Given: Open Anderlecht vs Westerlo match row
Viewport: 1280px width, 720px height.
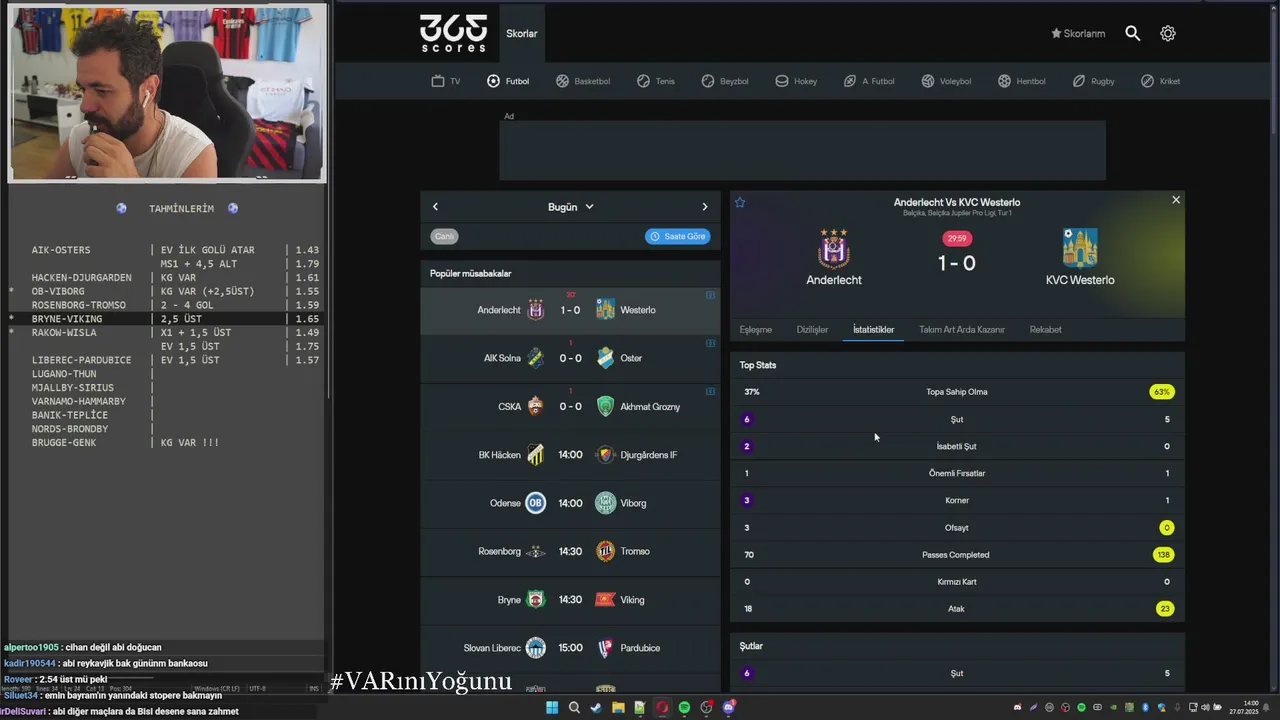Looking at the screenshot, I should (x=570, y=310).
